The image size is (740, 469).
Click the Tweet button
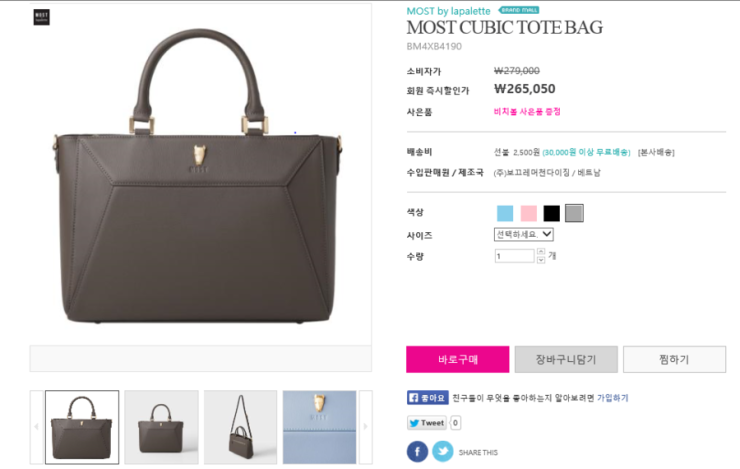(427, 423)
